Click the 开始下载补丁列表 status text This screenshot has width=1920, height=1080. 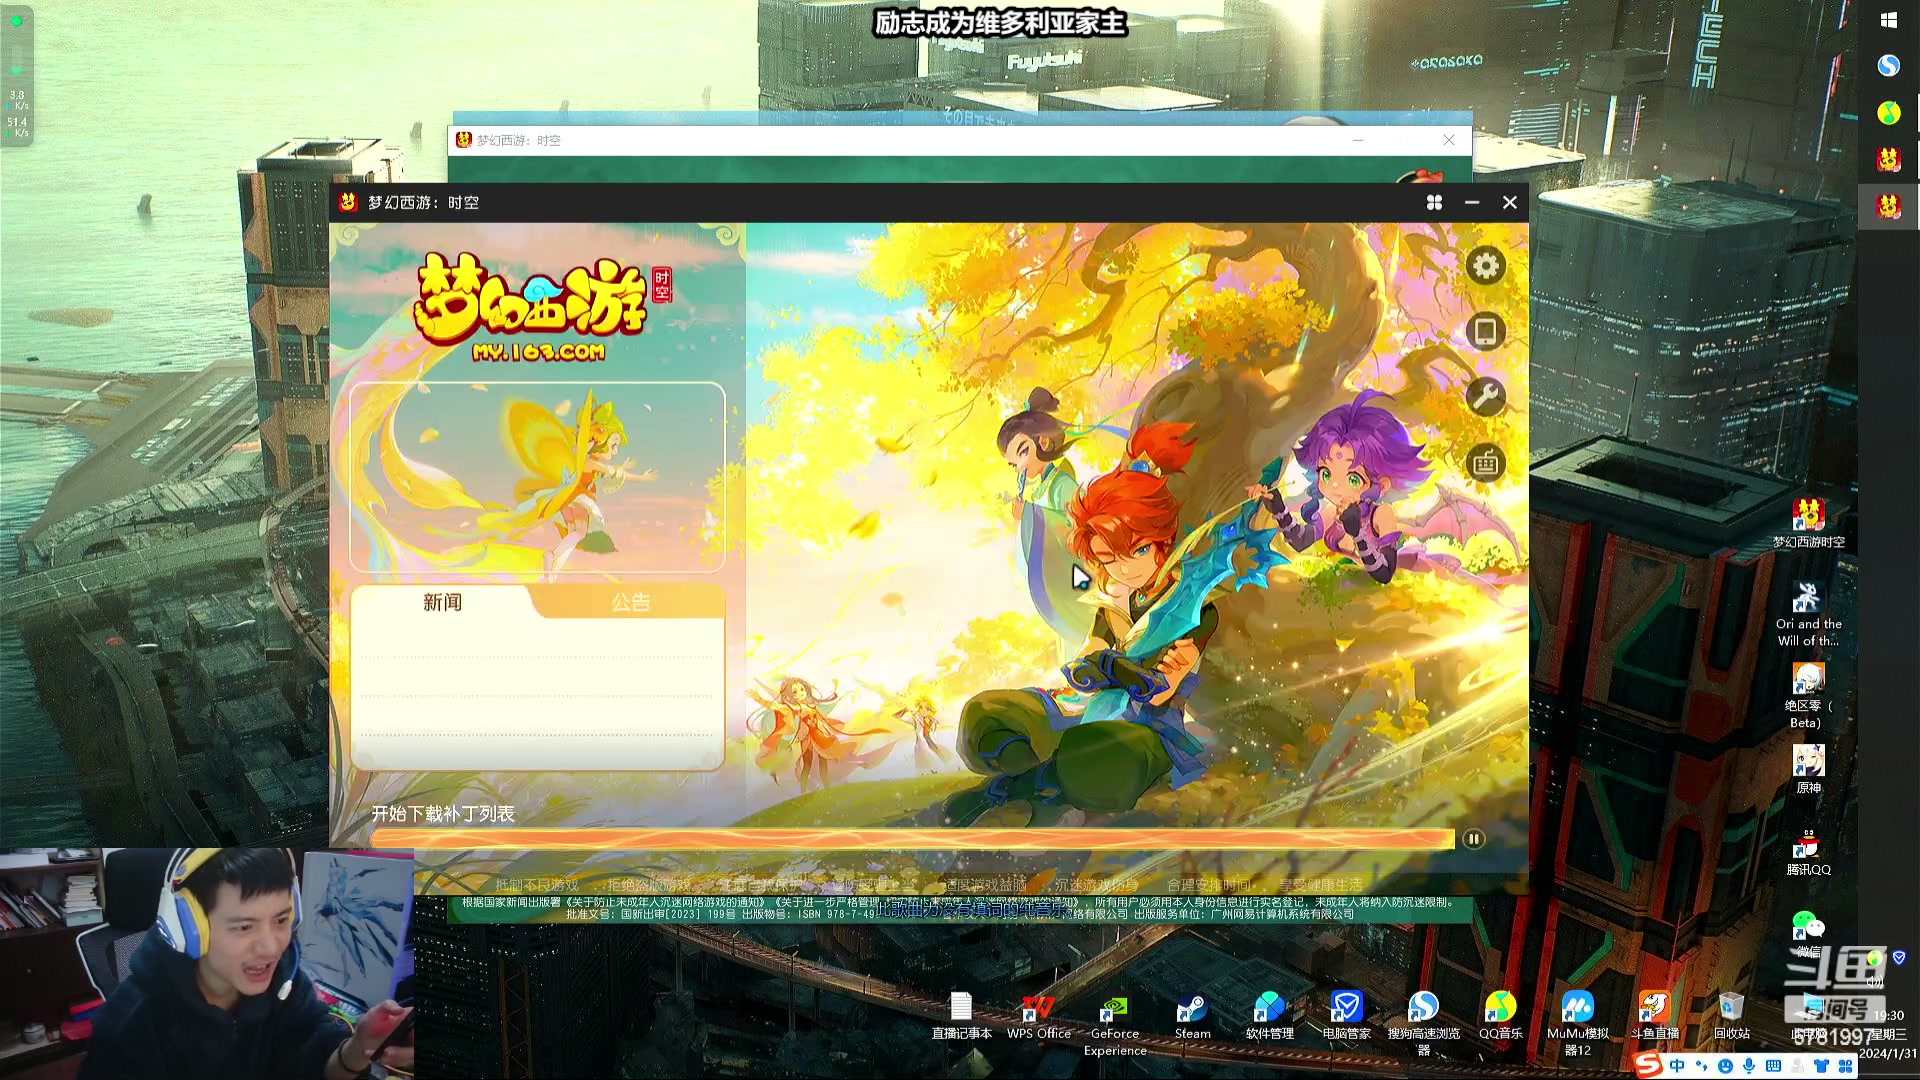pyautogui.click(x=443, y=814)
